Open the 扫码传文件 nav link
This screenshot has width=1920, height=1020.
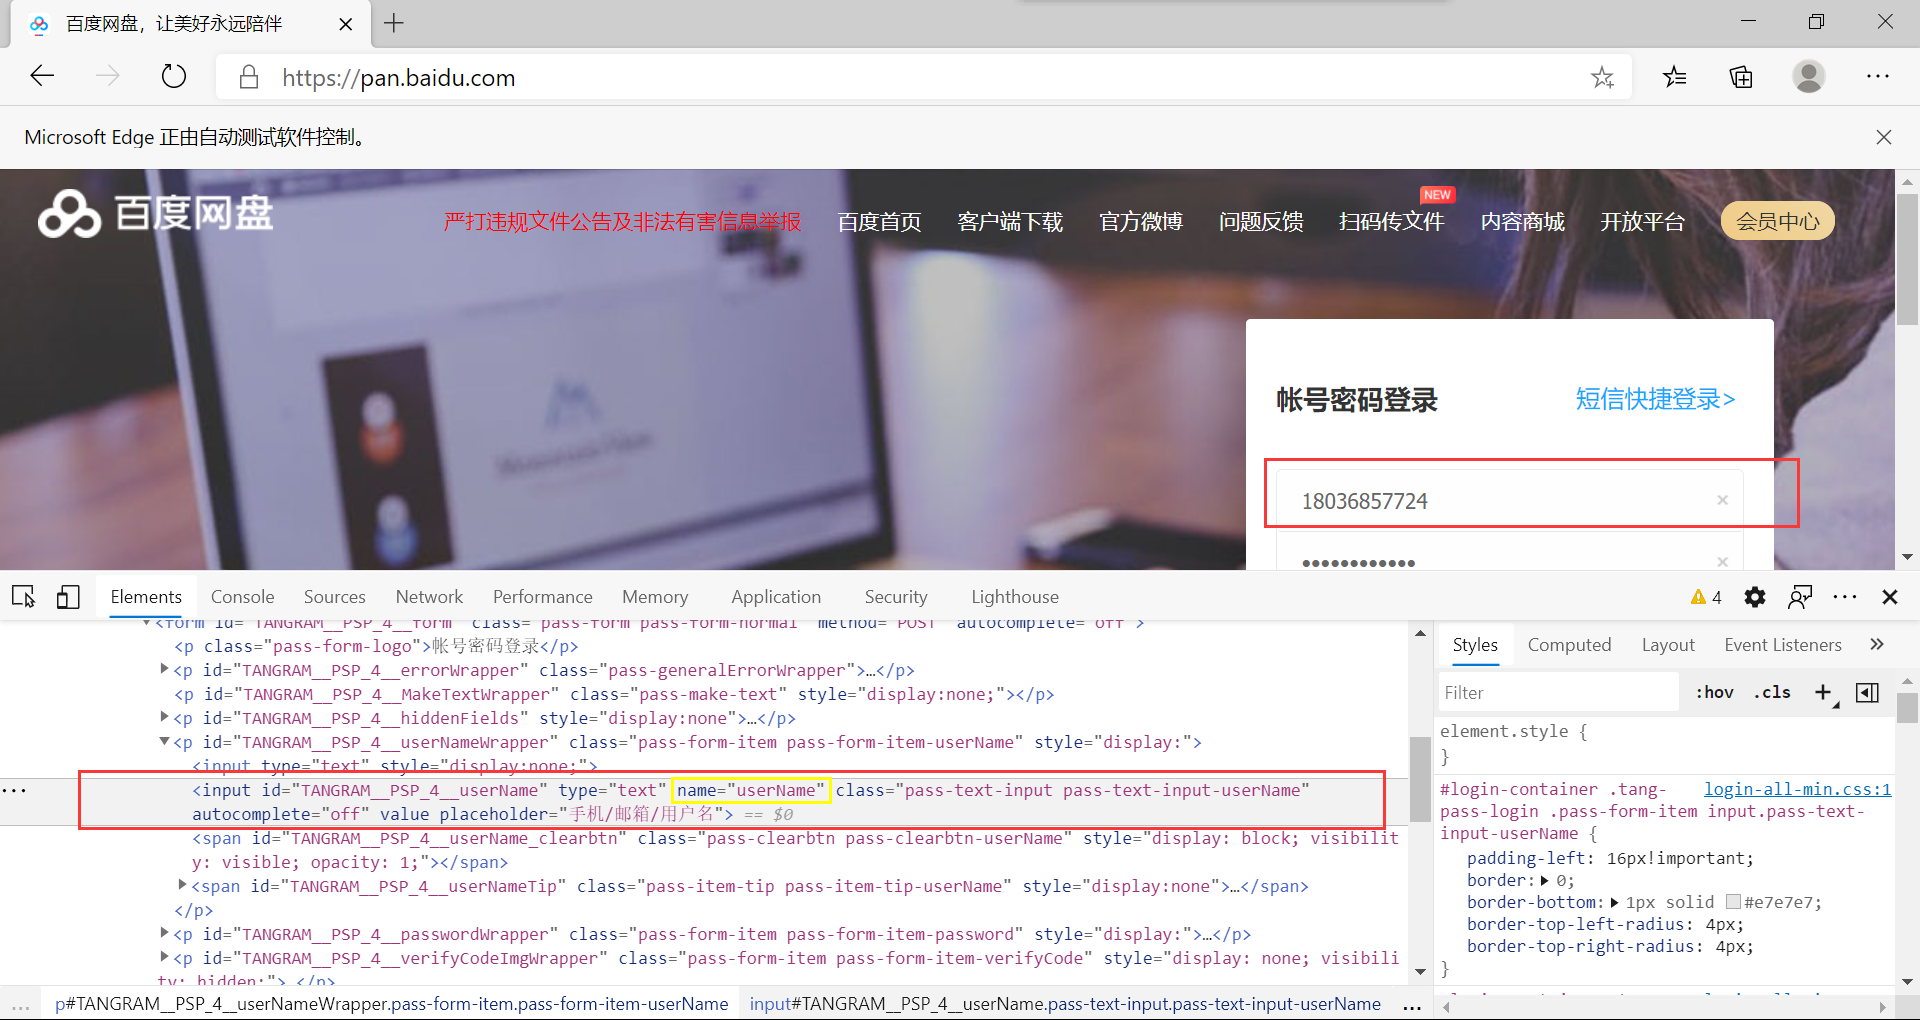click(1391, 221)
